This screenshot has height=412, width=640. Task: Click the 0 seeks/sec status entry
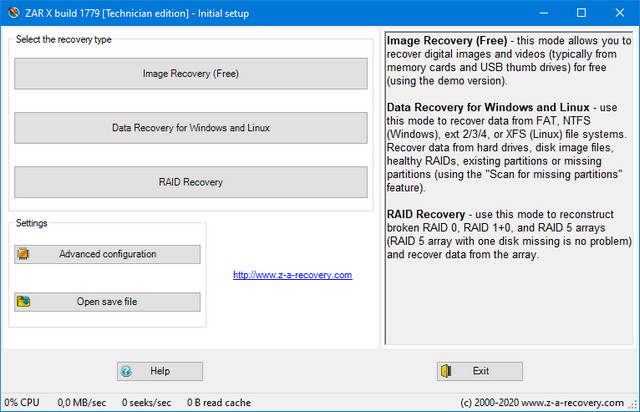pos(146,403)
